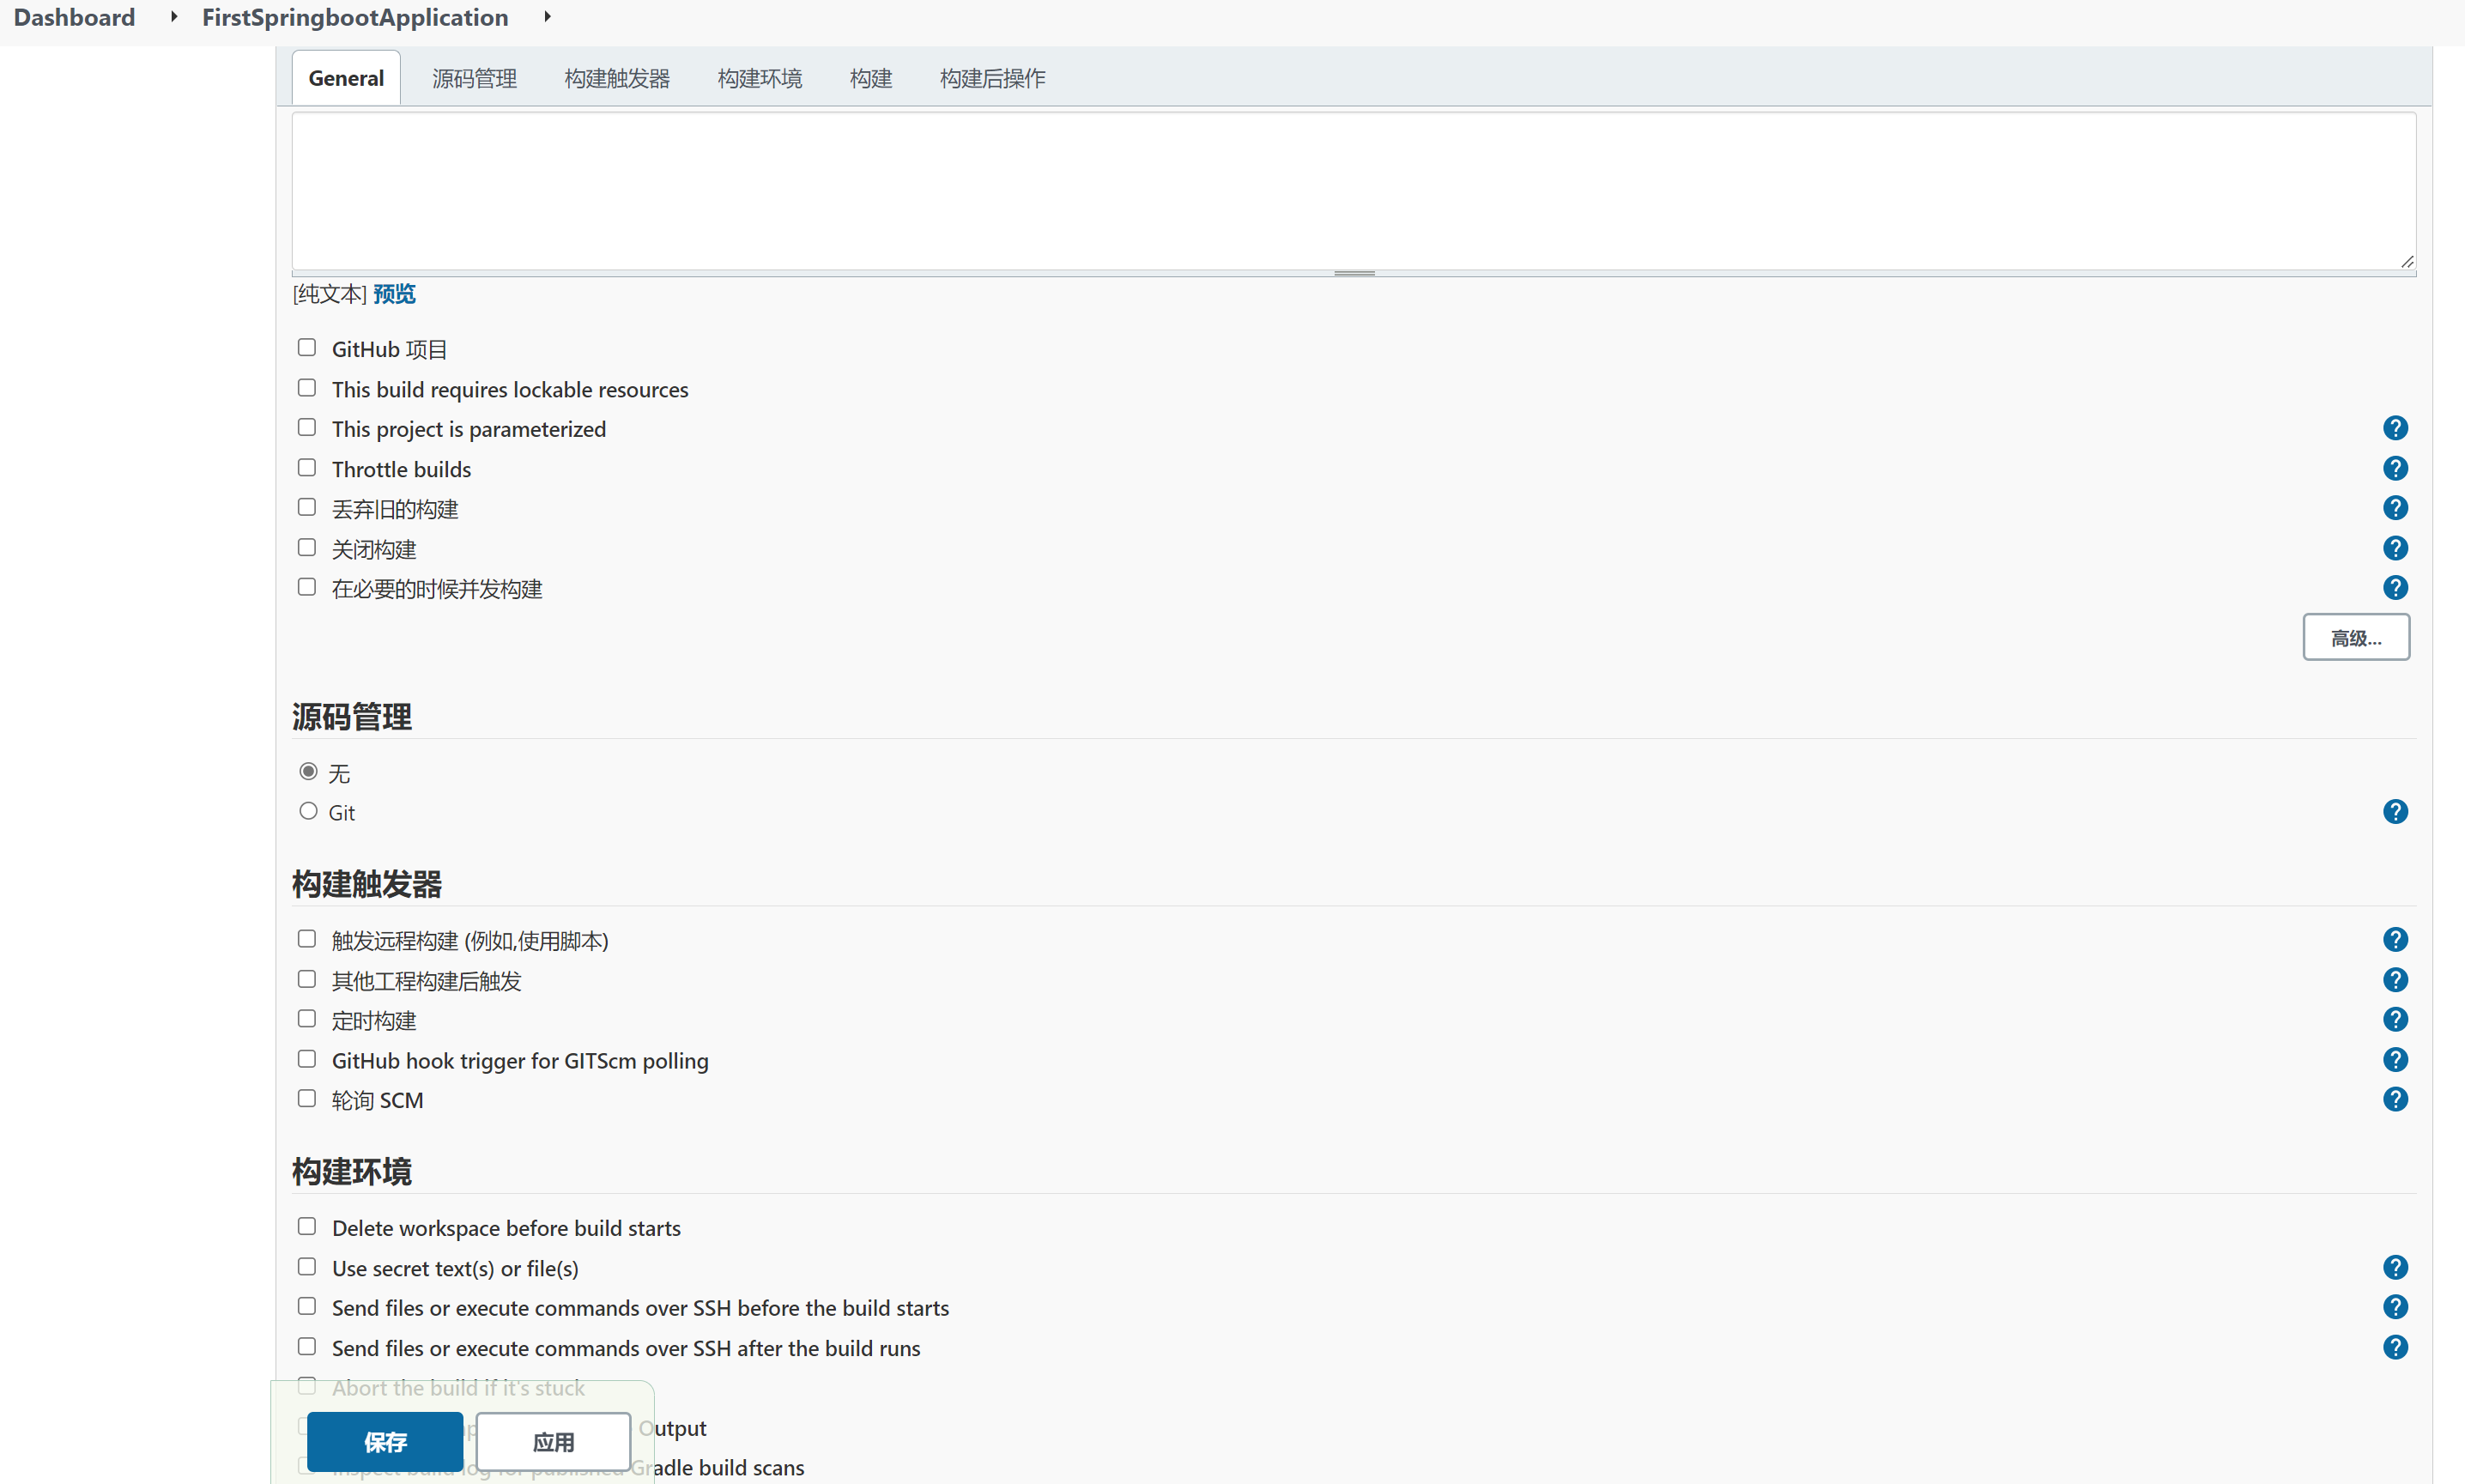The height and width of the screenshot is (1484, 2465).
Task: Check 定时构建 trigger
Action: tap(307, 1018)
